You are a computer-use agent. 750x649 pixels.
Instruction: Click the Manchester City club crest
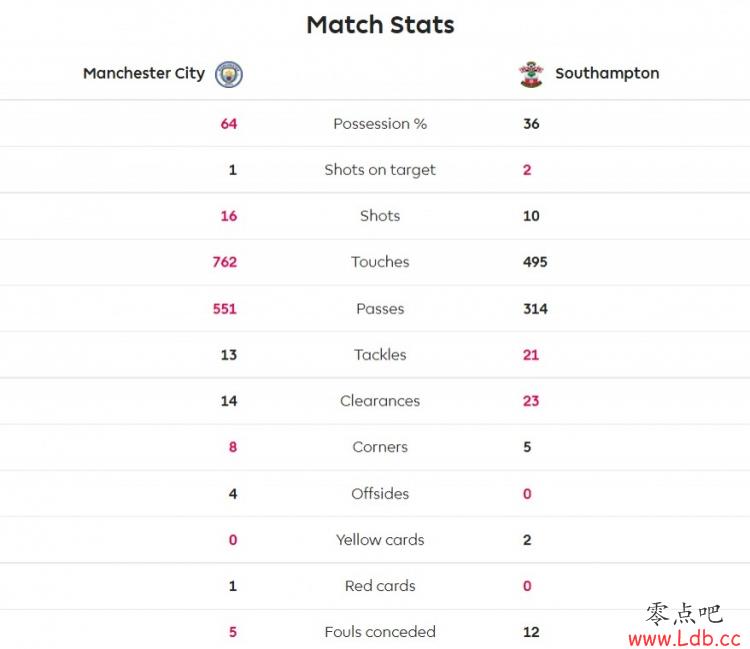pyautogui.click(x=229, y=74)
